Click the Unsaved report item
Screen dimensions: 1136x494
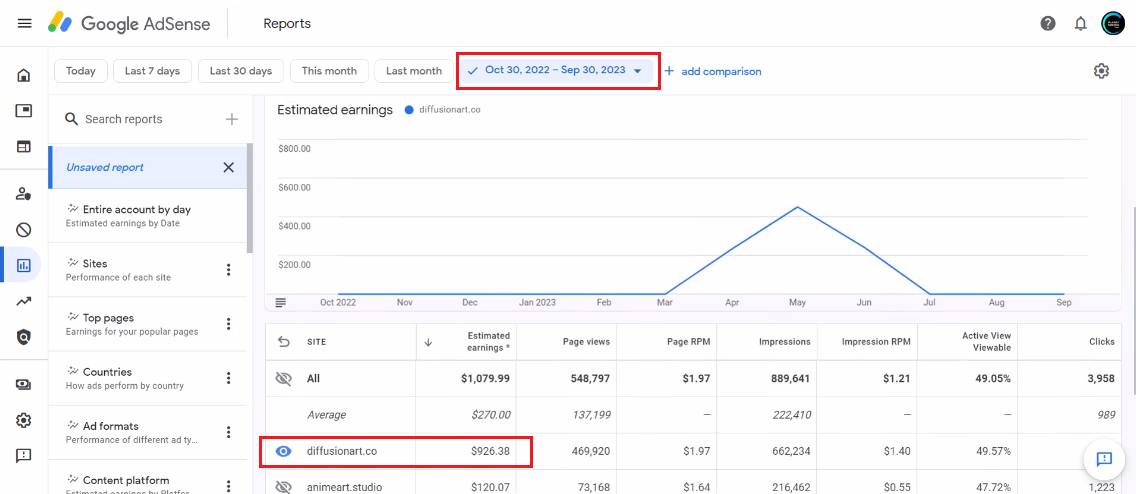point(148,167)
